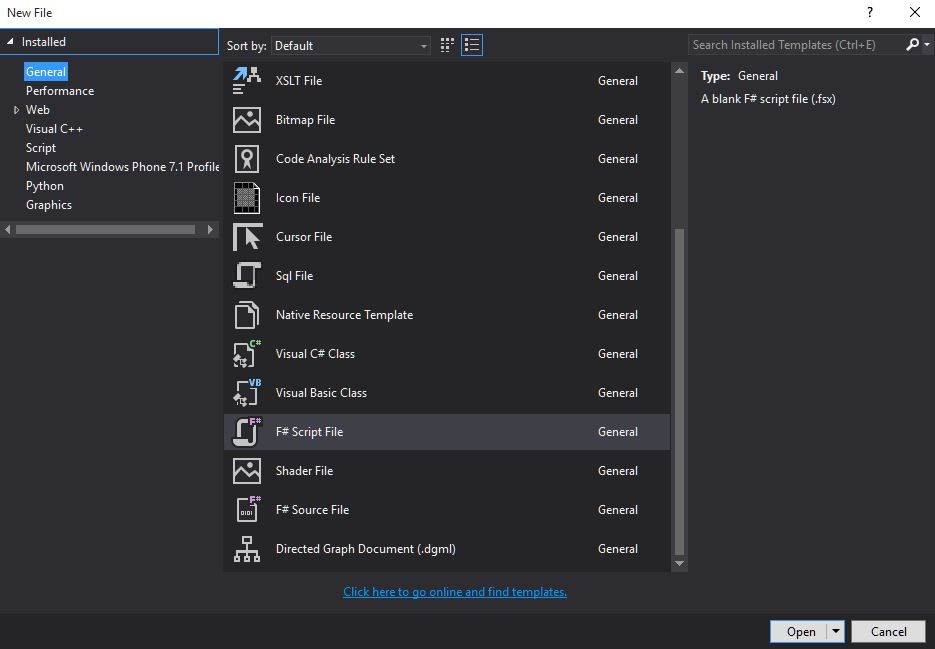Click the link to find templates online
The height and width of the screenshot is (649, 935).
455,592
